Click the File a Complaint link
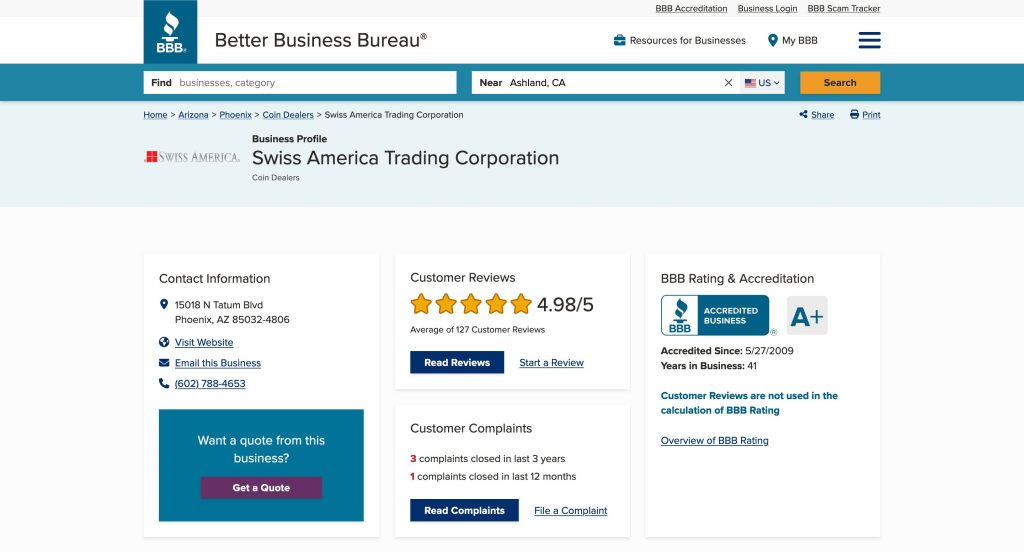Screen dimensions: 1024x552 pos(570,511)
